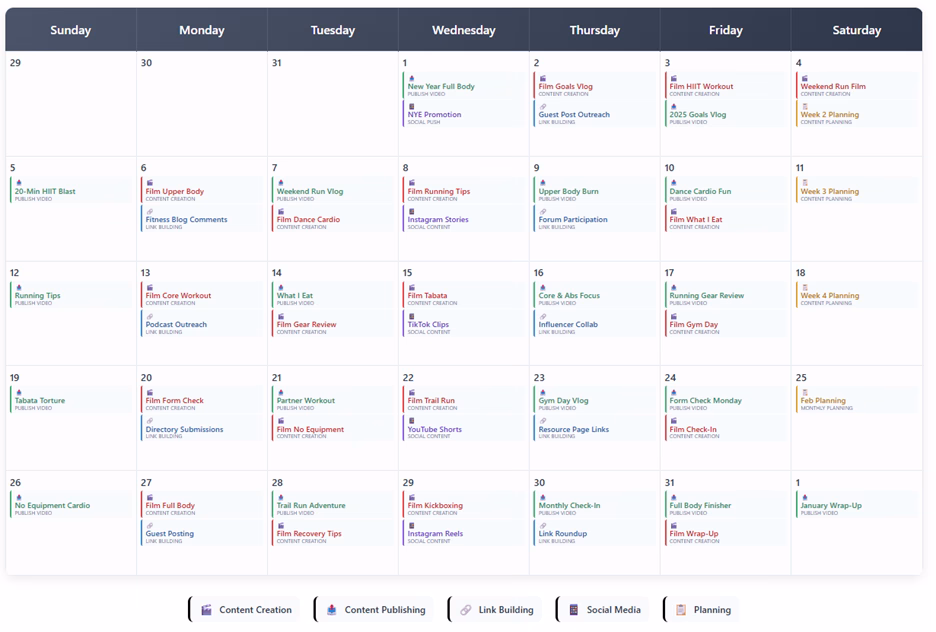This screenshot has width=936, height=632.
Task: Open the Running Gear Review event
Action: (x=725, y=295)
